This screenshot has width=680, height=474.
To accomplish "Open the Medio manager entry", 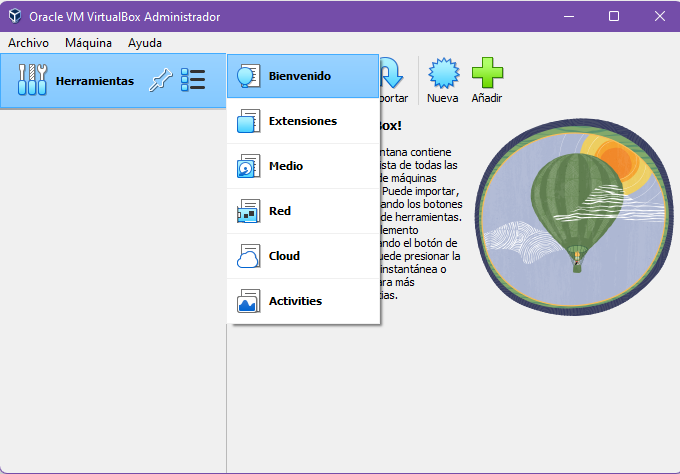I will [303, 166].
